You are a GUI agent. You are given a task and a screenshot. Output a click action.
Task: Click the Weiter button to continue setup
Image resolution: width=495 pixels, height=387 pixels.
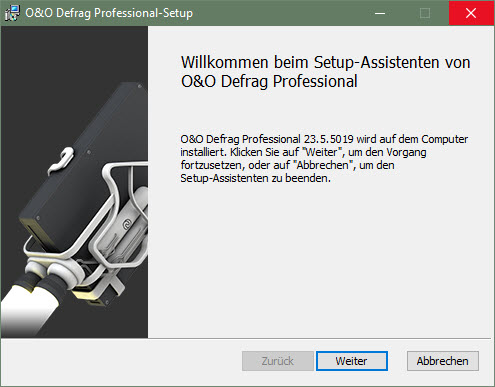point(352,361)
